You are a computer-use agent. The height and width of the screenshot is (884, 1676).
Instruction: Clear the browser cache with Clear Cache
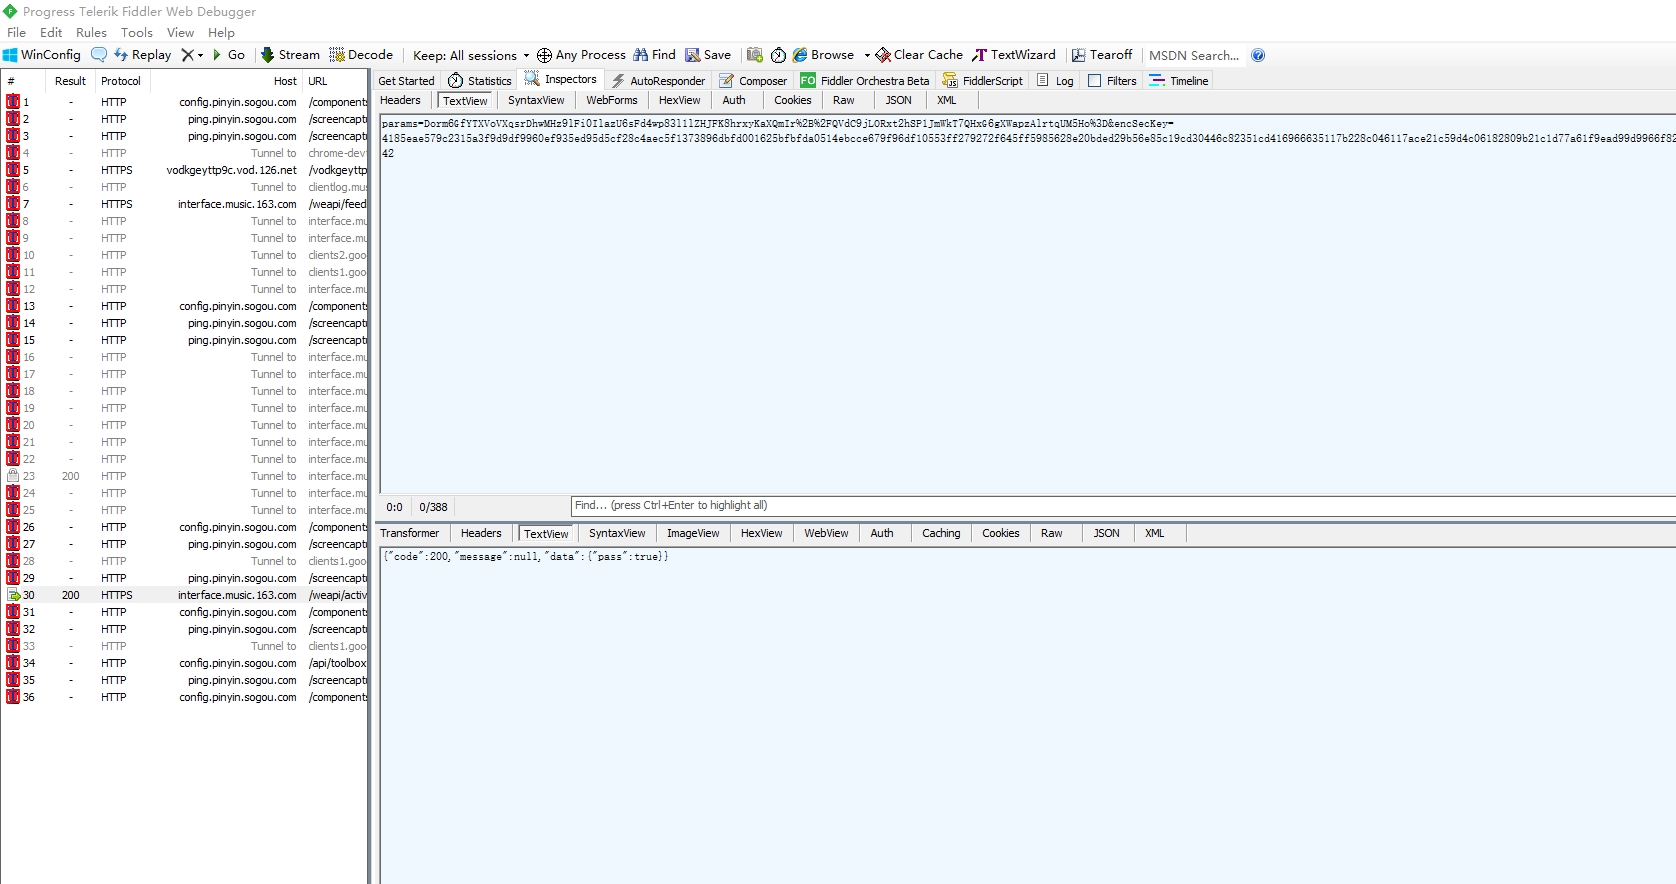(x=919, y=55)
